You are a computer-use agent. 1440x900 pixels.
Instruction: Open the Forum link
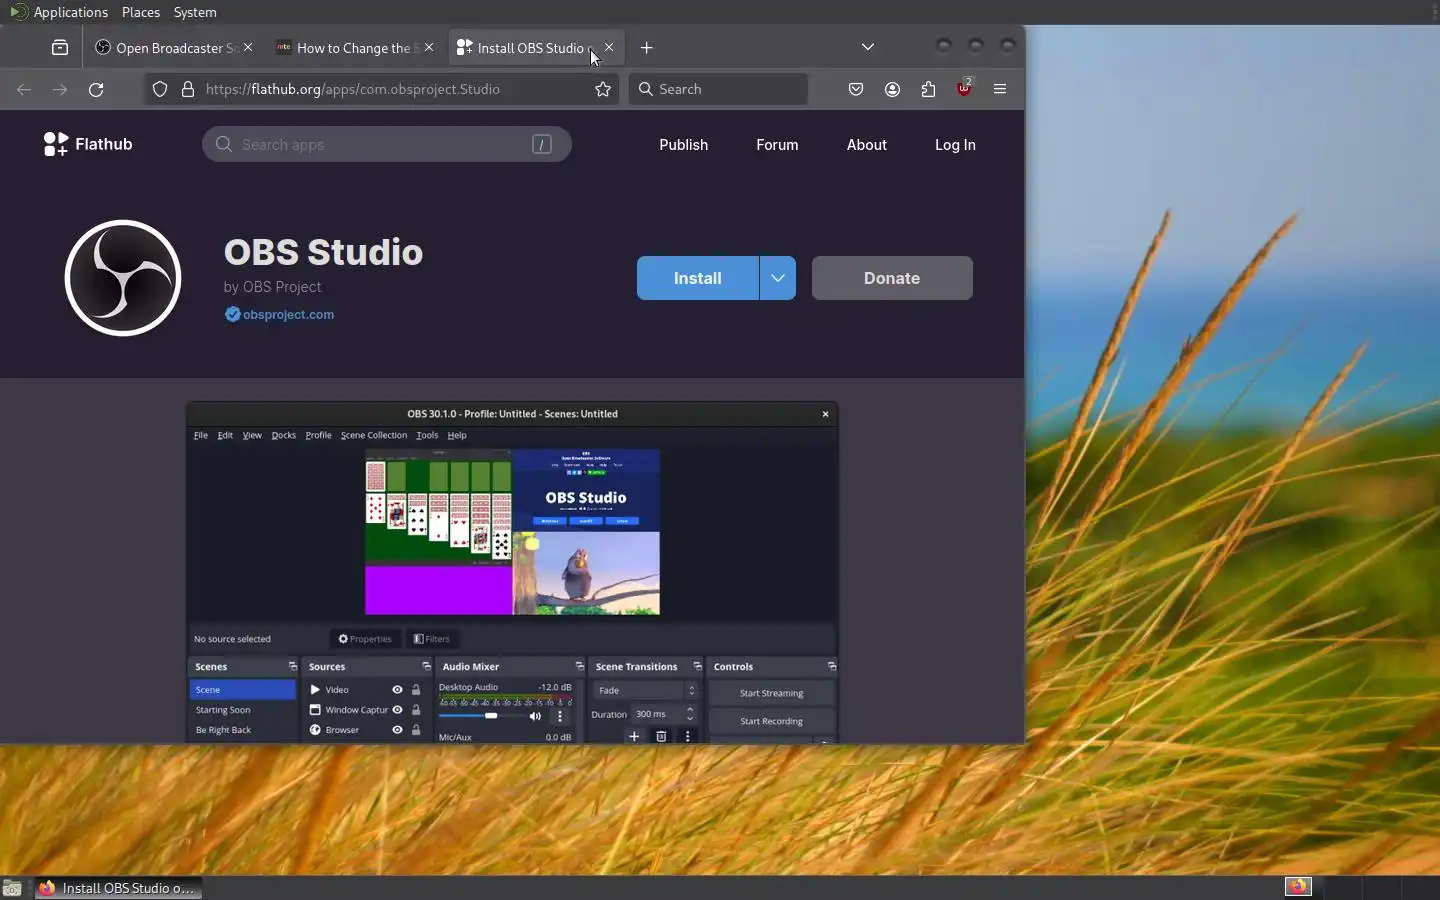(777, 145)
